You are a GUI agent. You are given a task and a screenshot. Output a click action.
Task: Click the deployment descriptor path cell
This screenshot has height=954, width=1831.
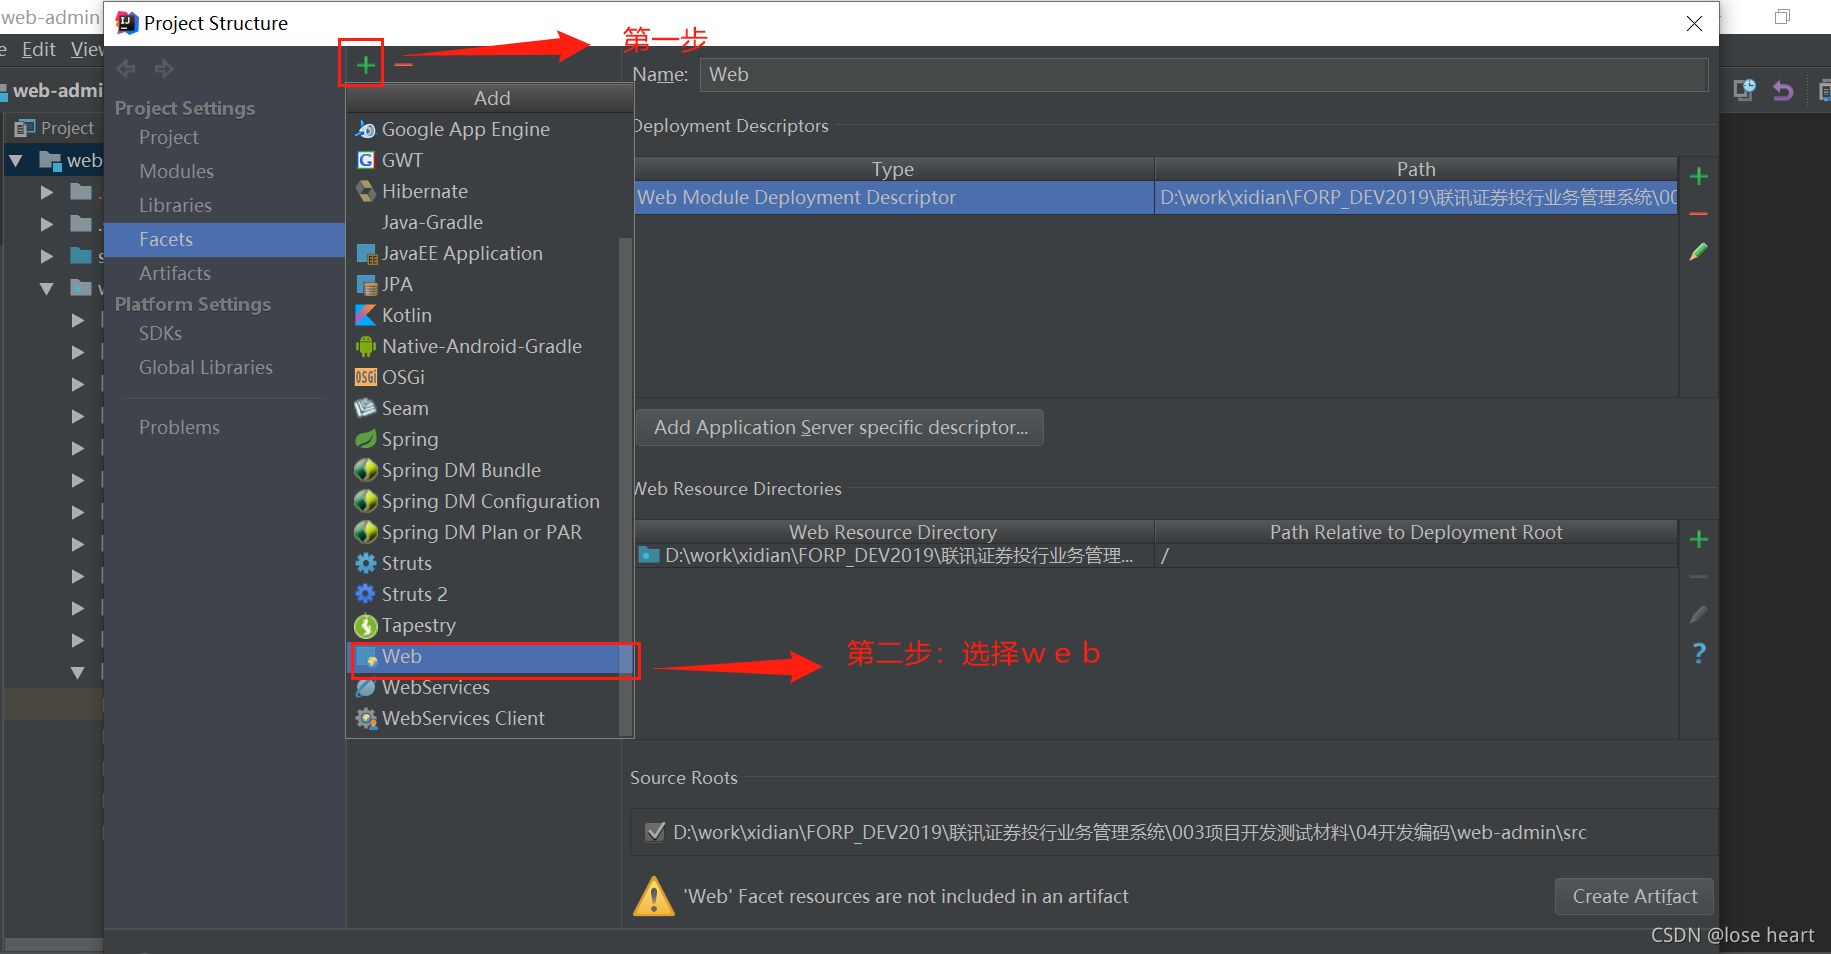(x=1416, y=197)
